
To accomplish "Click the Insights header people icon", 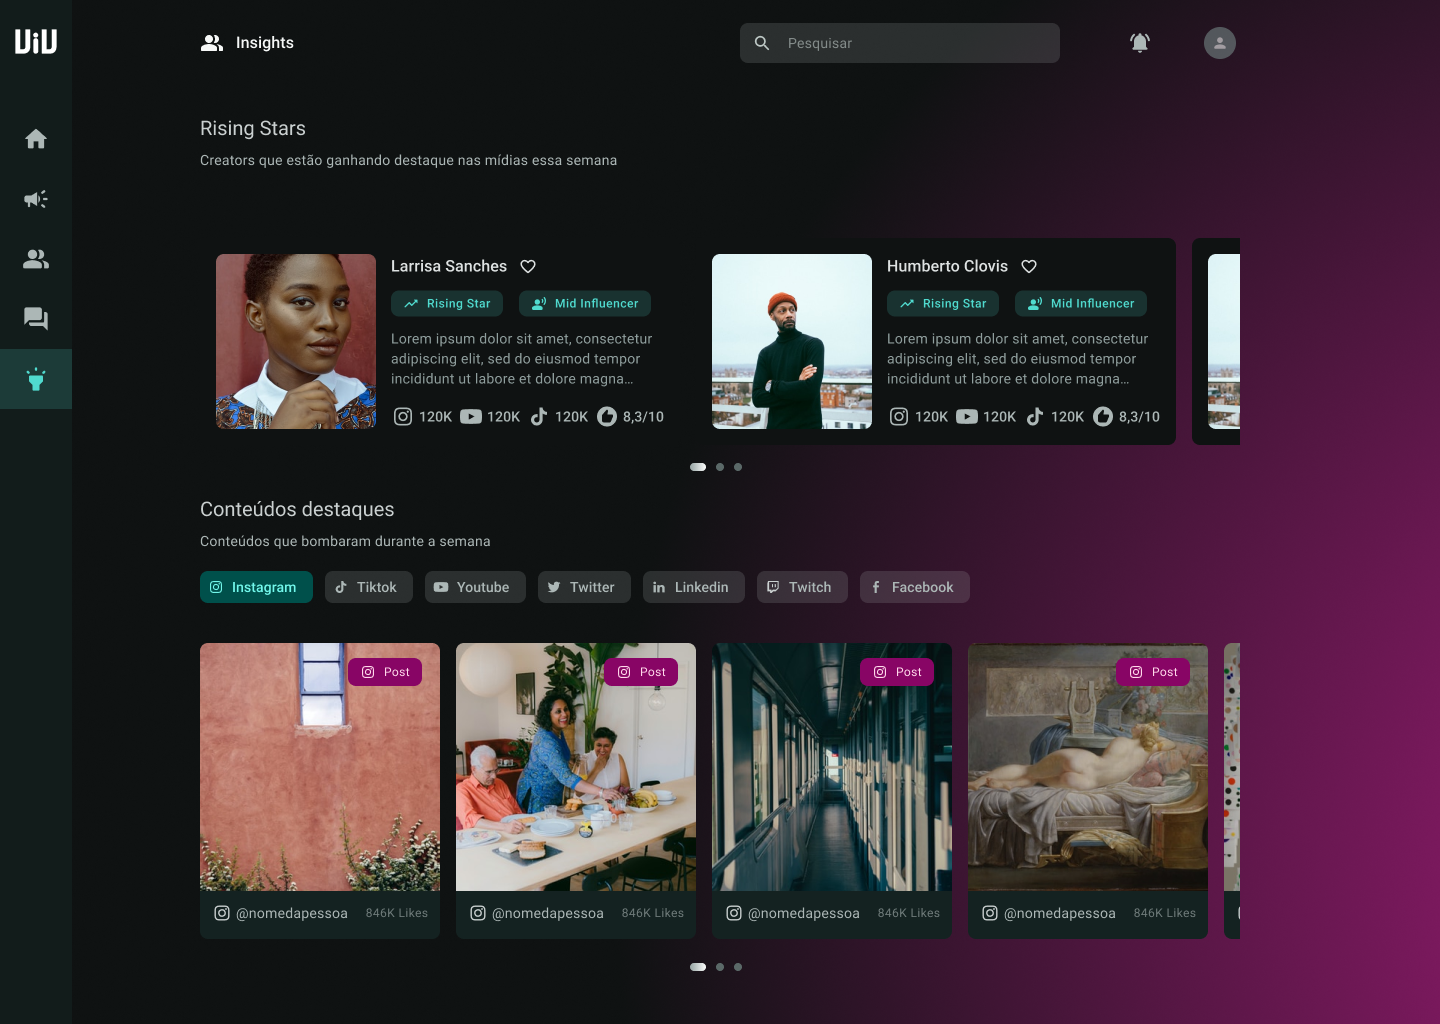I will coord(212,43).
